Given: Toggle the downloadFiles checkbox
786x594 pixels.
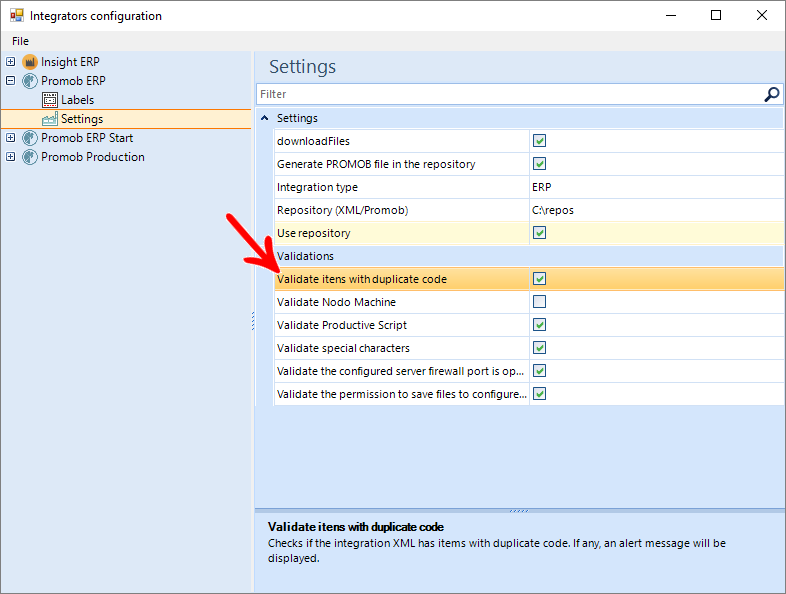Looking at the screenshot, I should pos(539,141).
